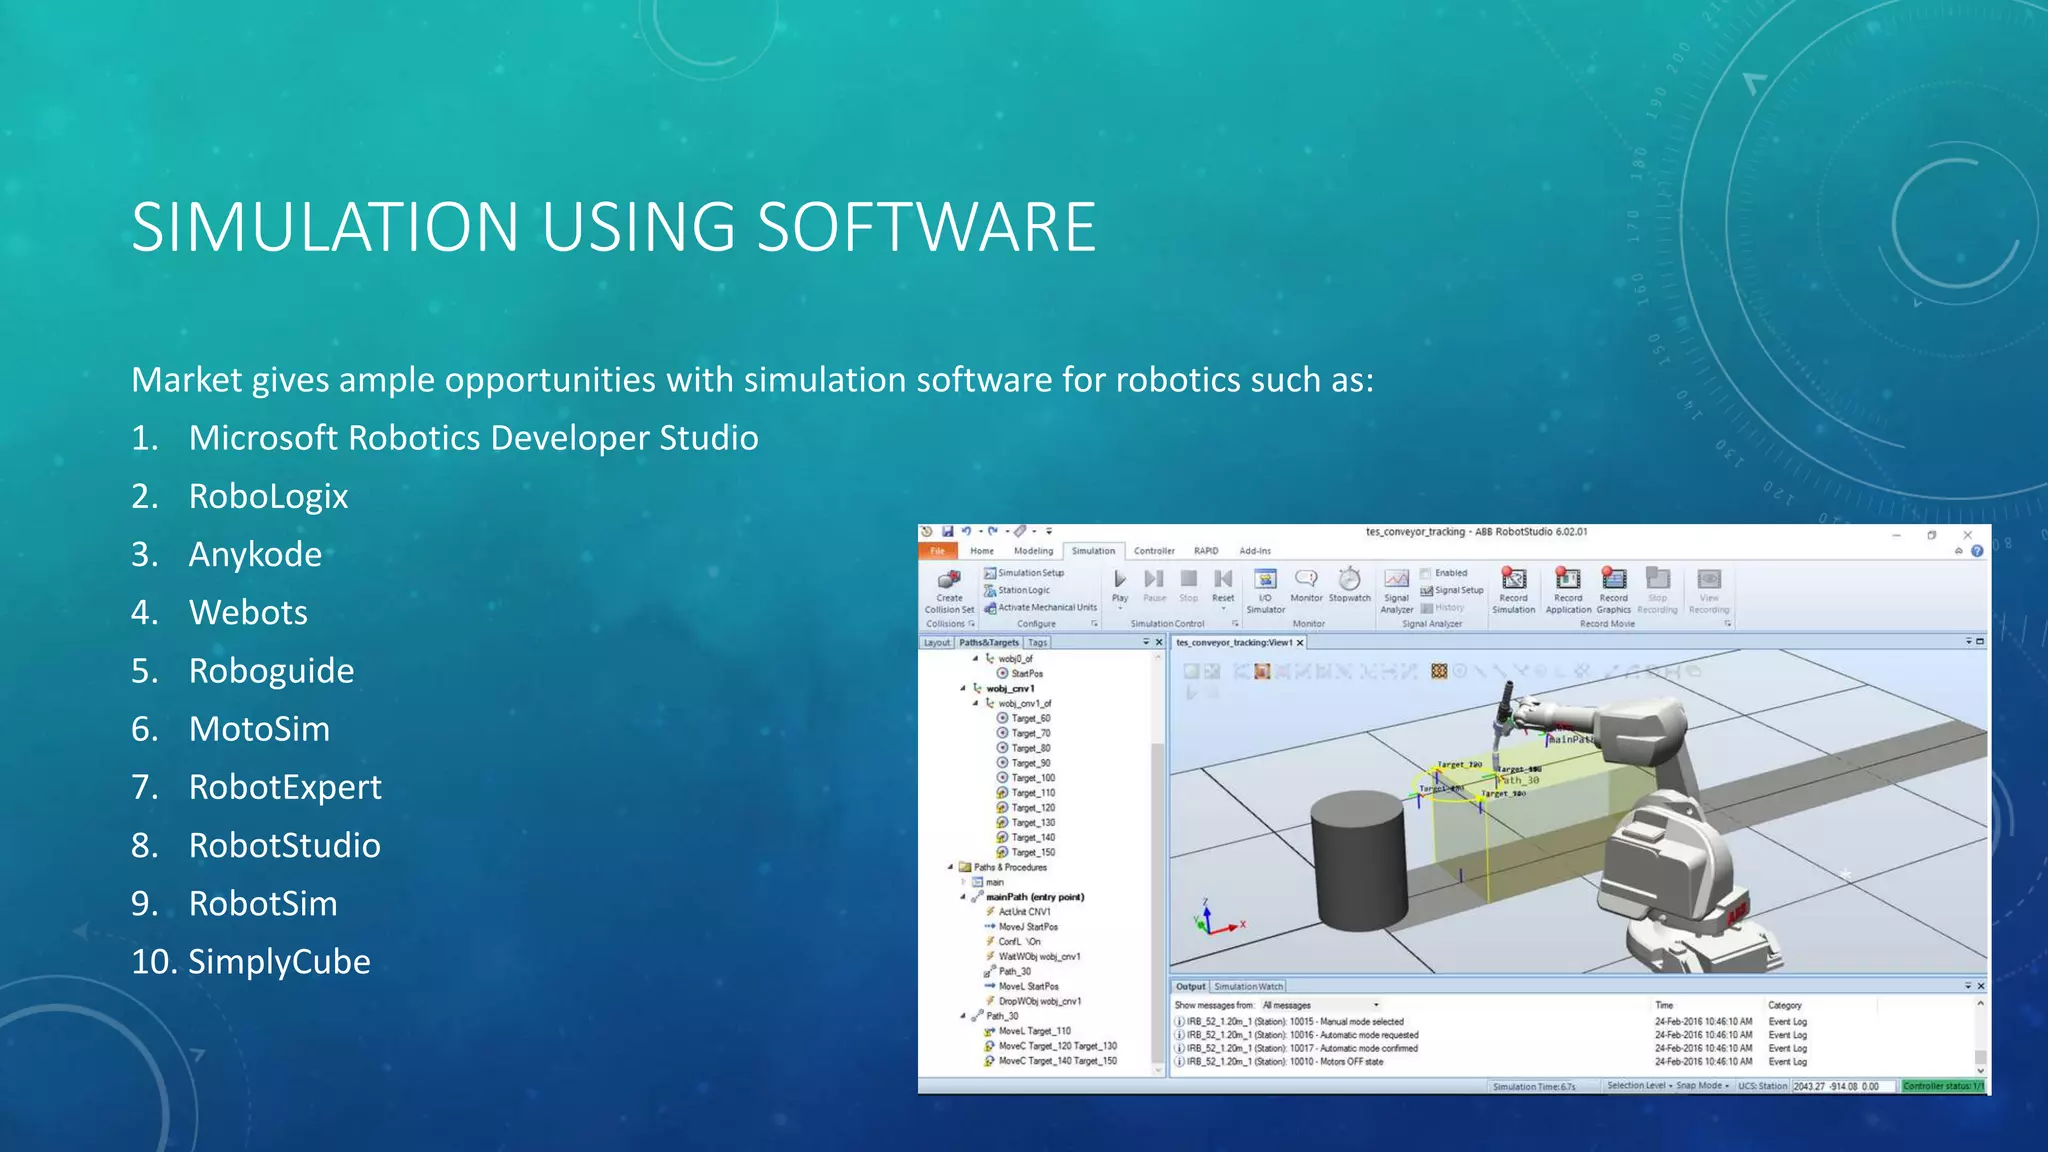2048x1152 pixels.
Task: Expand the main procedure node
Action: tap(964, 882)
